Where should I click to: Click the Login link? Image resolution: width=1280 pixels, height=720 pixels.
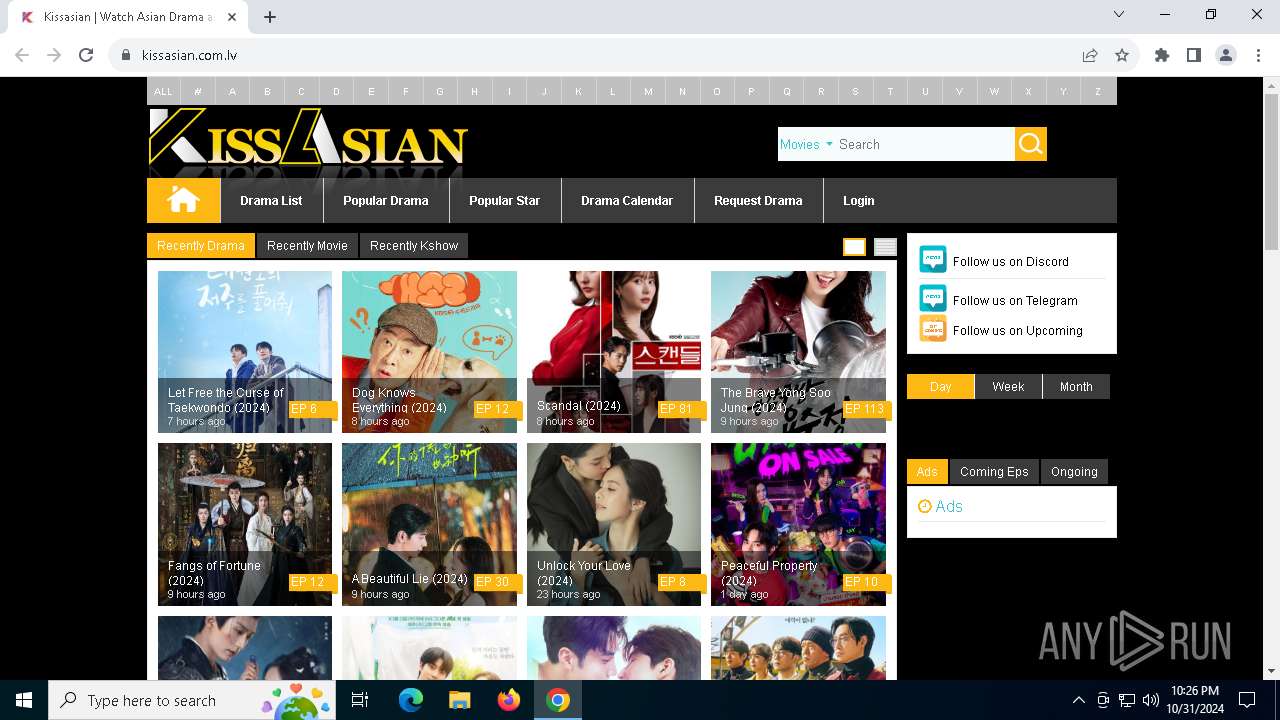(x=858, y=200)
